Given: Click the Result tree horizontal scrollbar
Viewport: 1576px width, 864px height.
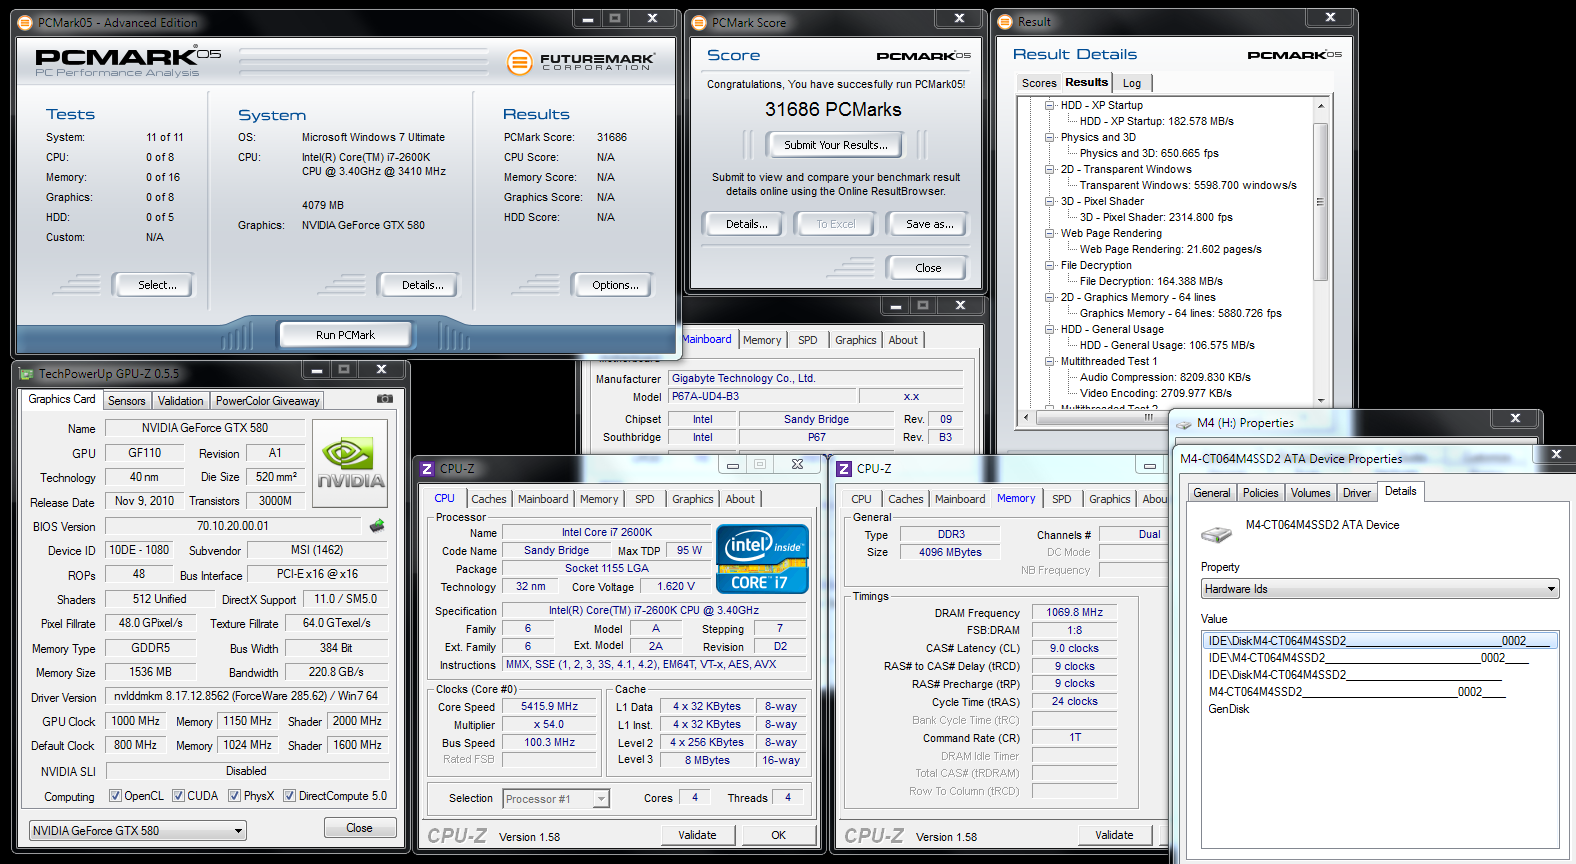Looking at the screenshot, I should tap(1149, 417).
